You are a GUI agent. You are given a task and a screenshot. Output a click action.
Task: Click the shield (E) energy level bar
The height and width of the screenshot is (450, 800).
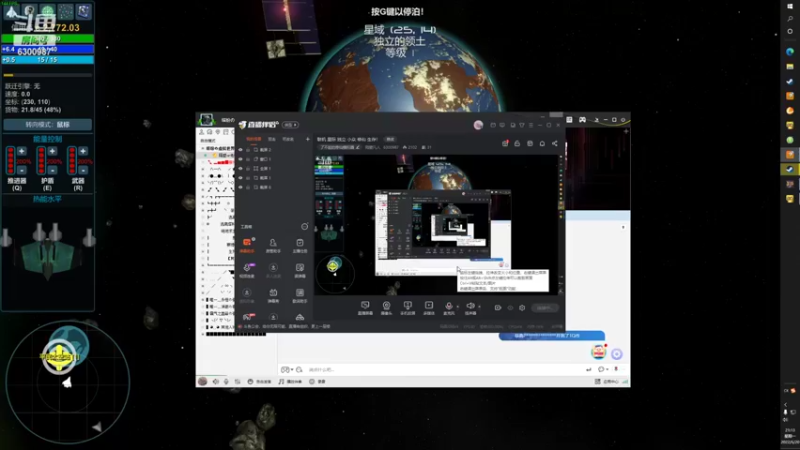[x=41, y=161]
